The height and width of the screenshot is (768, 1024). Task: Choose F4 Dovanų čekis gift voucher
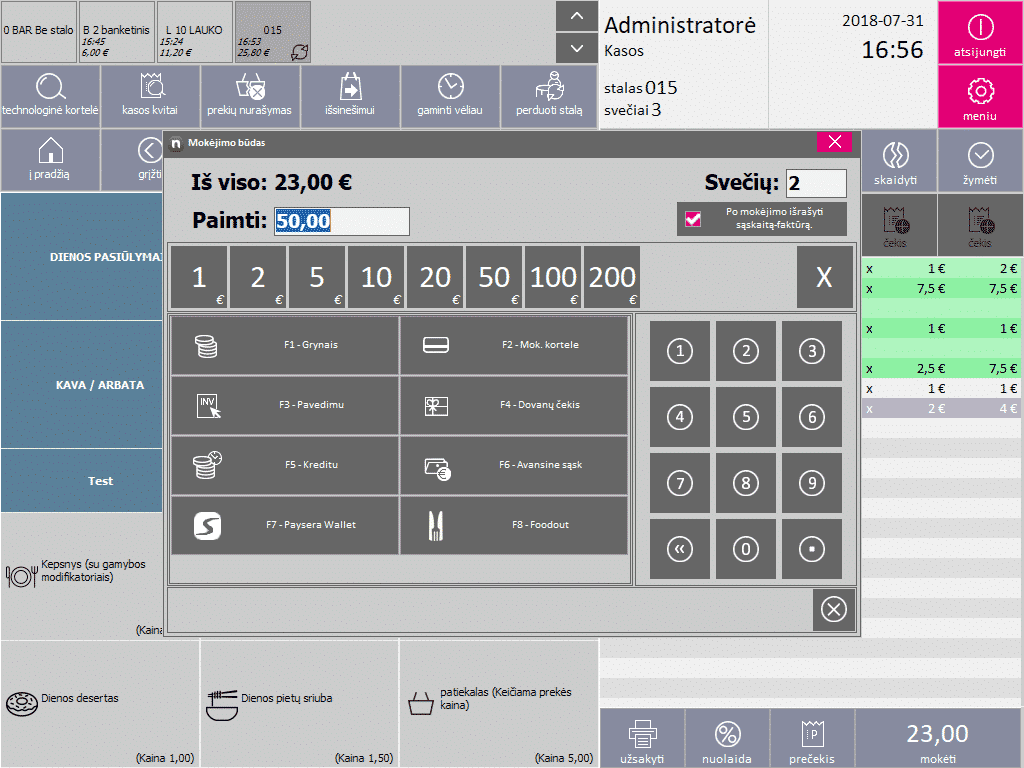(514, 405)
